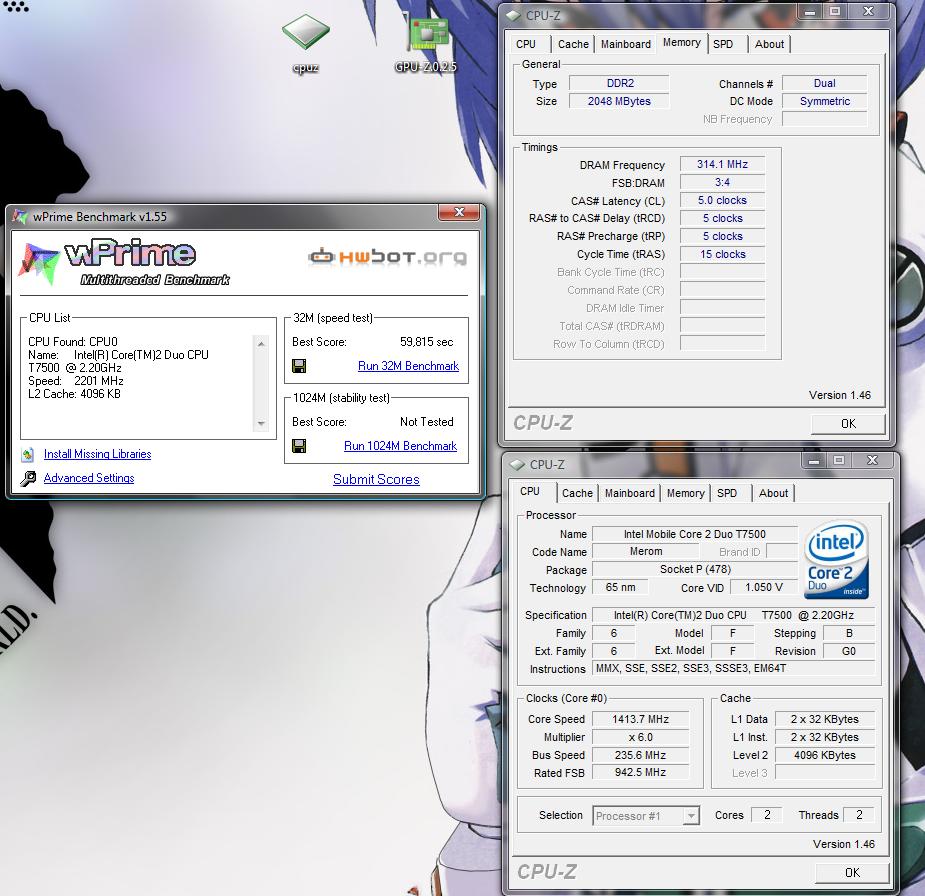The width and height of the screenshot is (925, 896).
Task: Run the 32M Benchmark
Action: (x=408, y=366)
